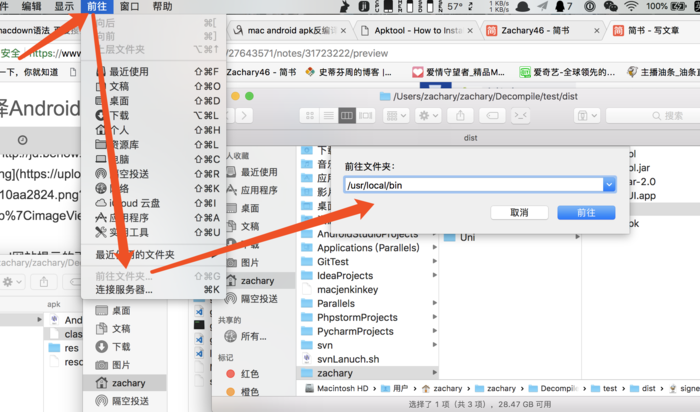Screen dimensions: 700x412
Task: Open the 窗口 menu in the menu bar
Action: click(129, 6)
